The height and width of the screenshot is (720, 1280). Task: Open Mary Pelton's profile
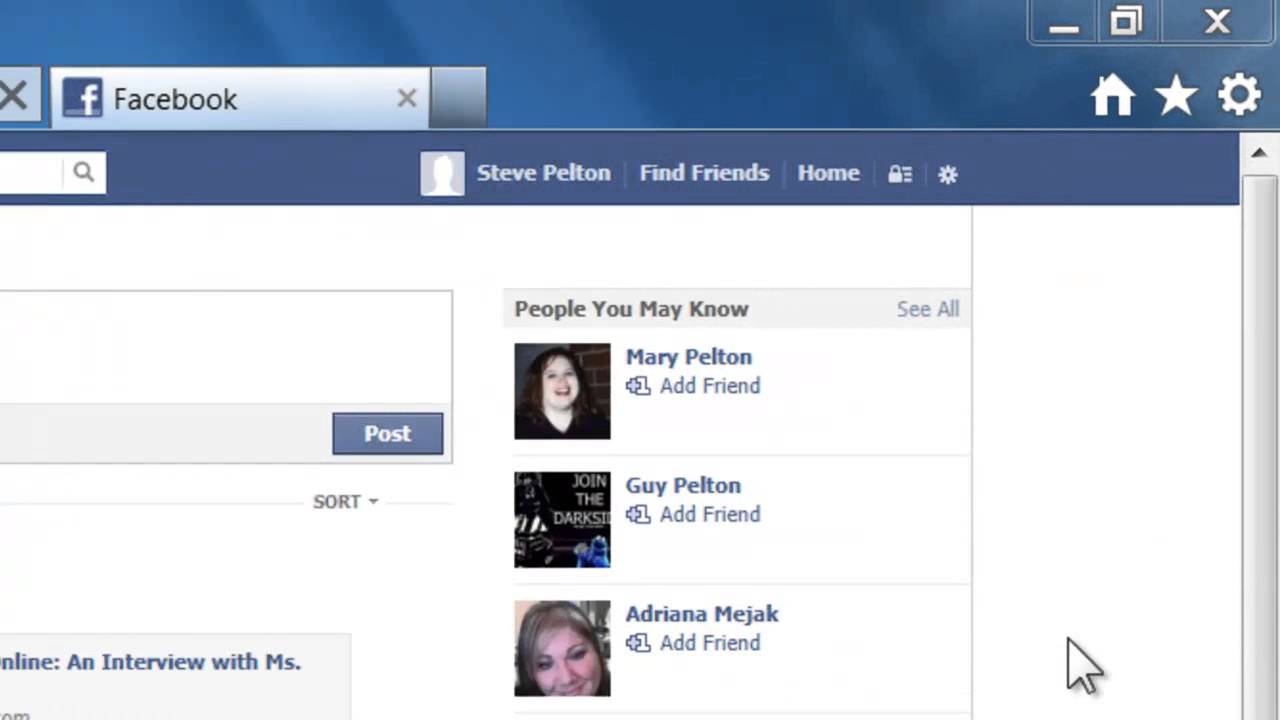click(688, 357)
